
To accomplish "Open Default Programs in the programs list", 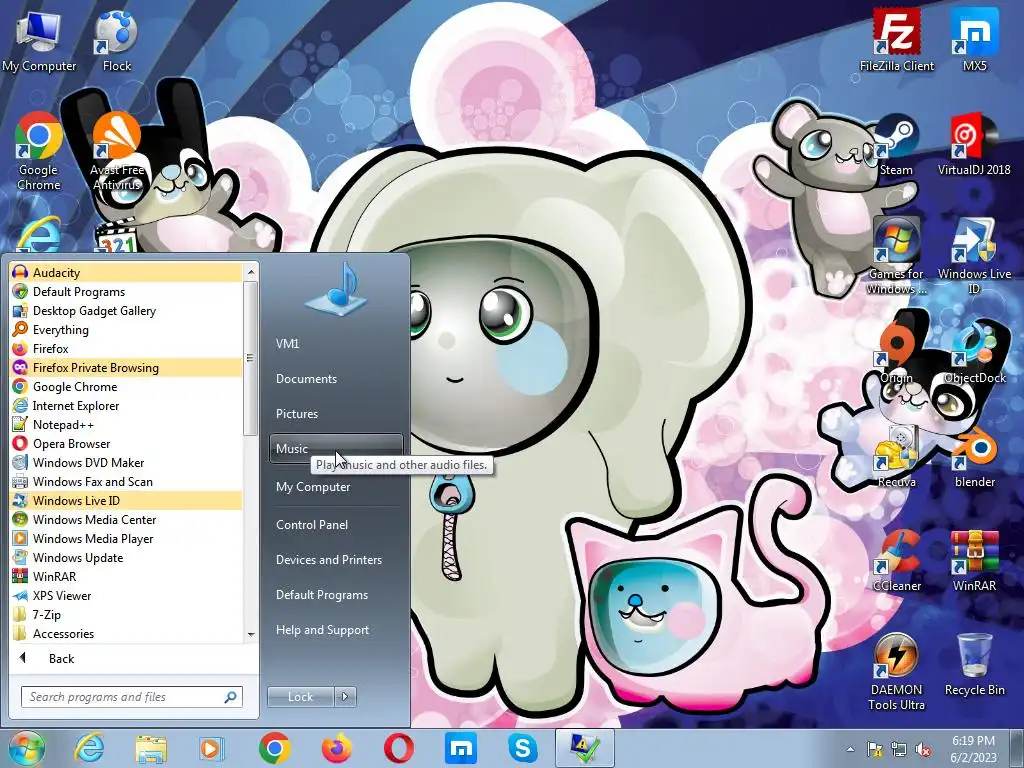I will [126, 291].
